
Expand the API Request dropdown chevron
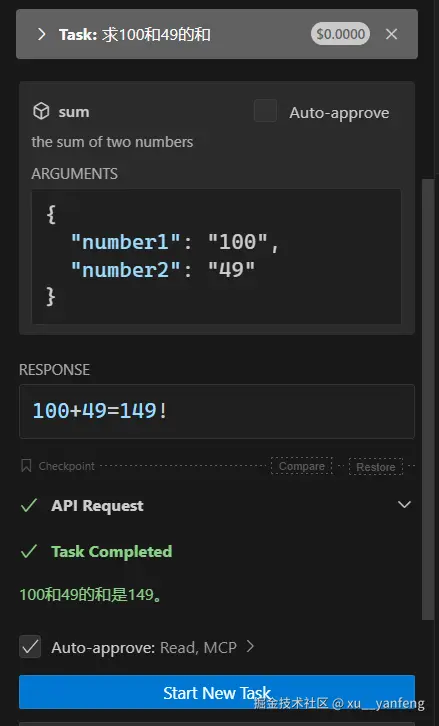(x=404, y=505)
